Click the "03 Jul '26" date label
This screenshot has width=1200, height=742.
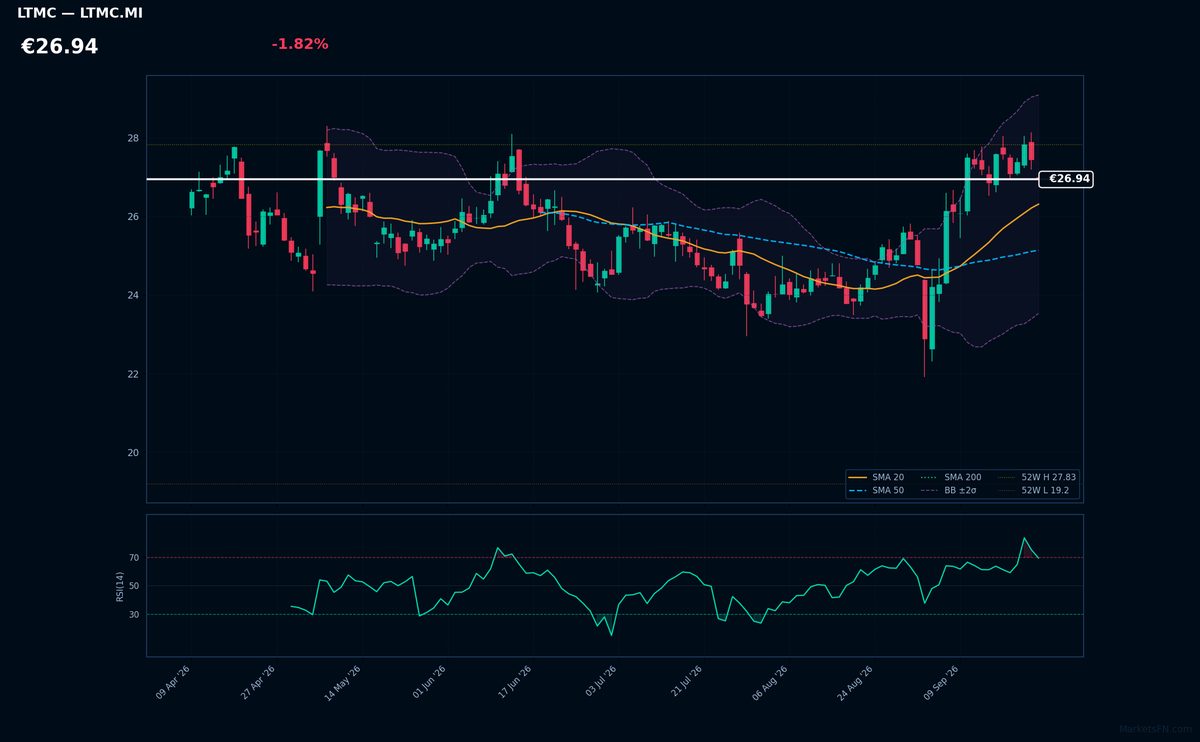coord(600,683)
